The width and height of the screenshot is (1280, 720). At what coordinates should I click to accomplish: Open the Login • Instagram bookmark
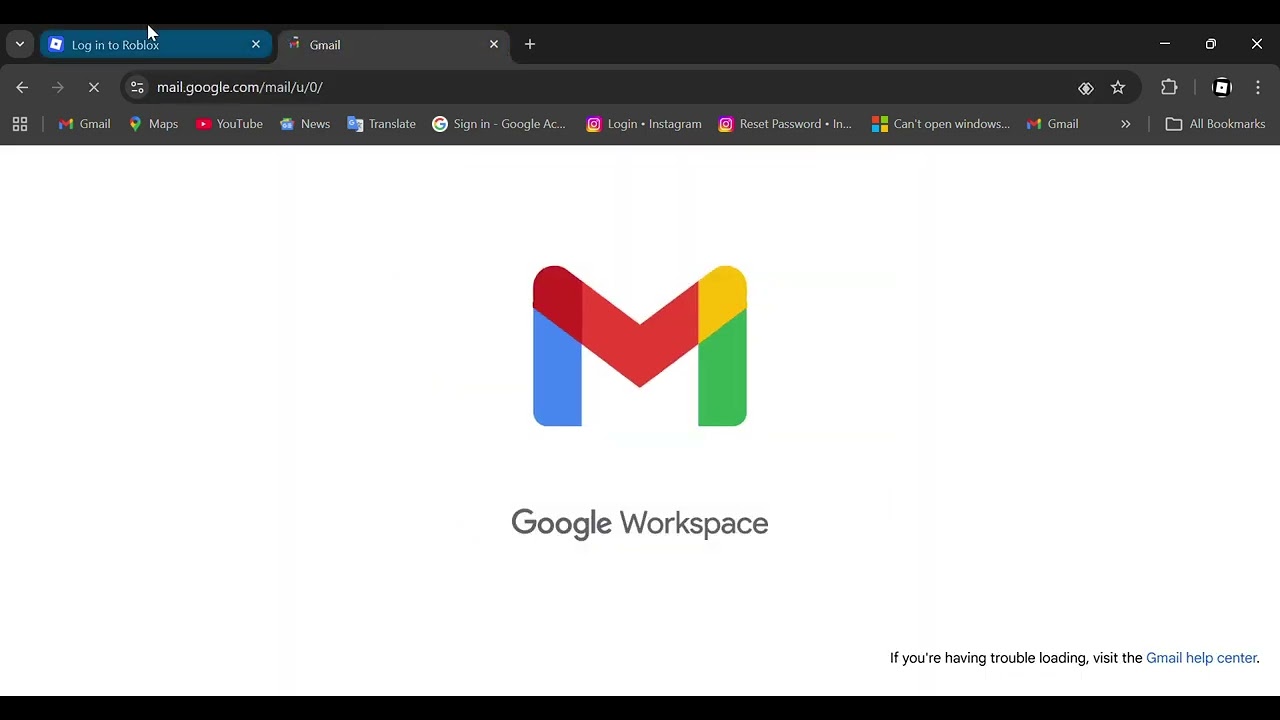pyautogui.click(x=644, y=124)
